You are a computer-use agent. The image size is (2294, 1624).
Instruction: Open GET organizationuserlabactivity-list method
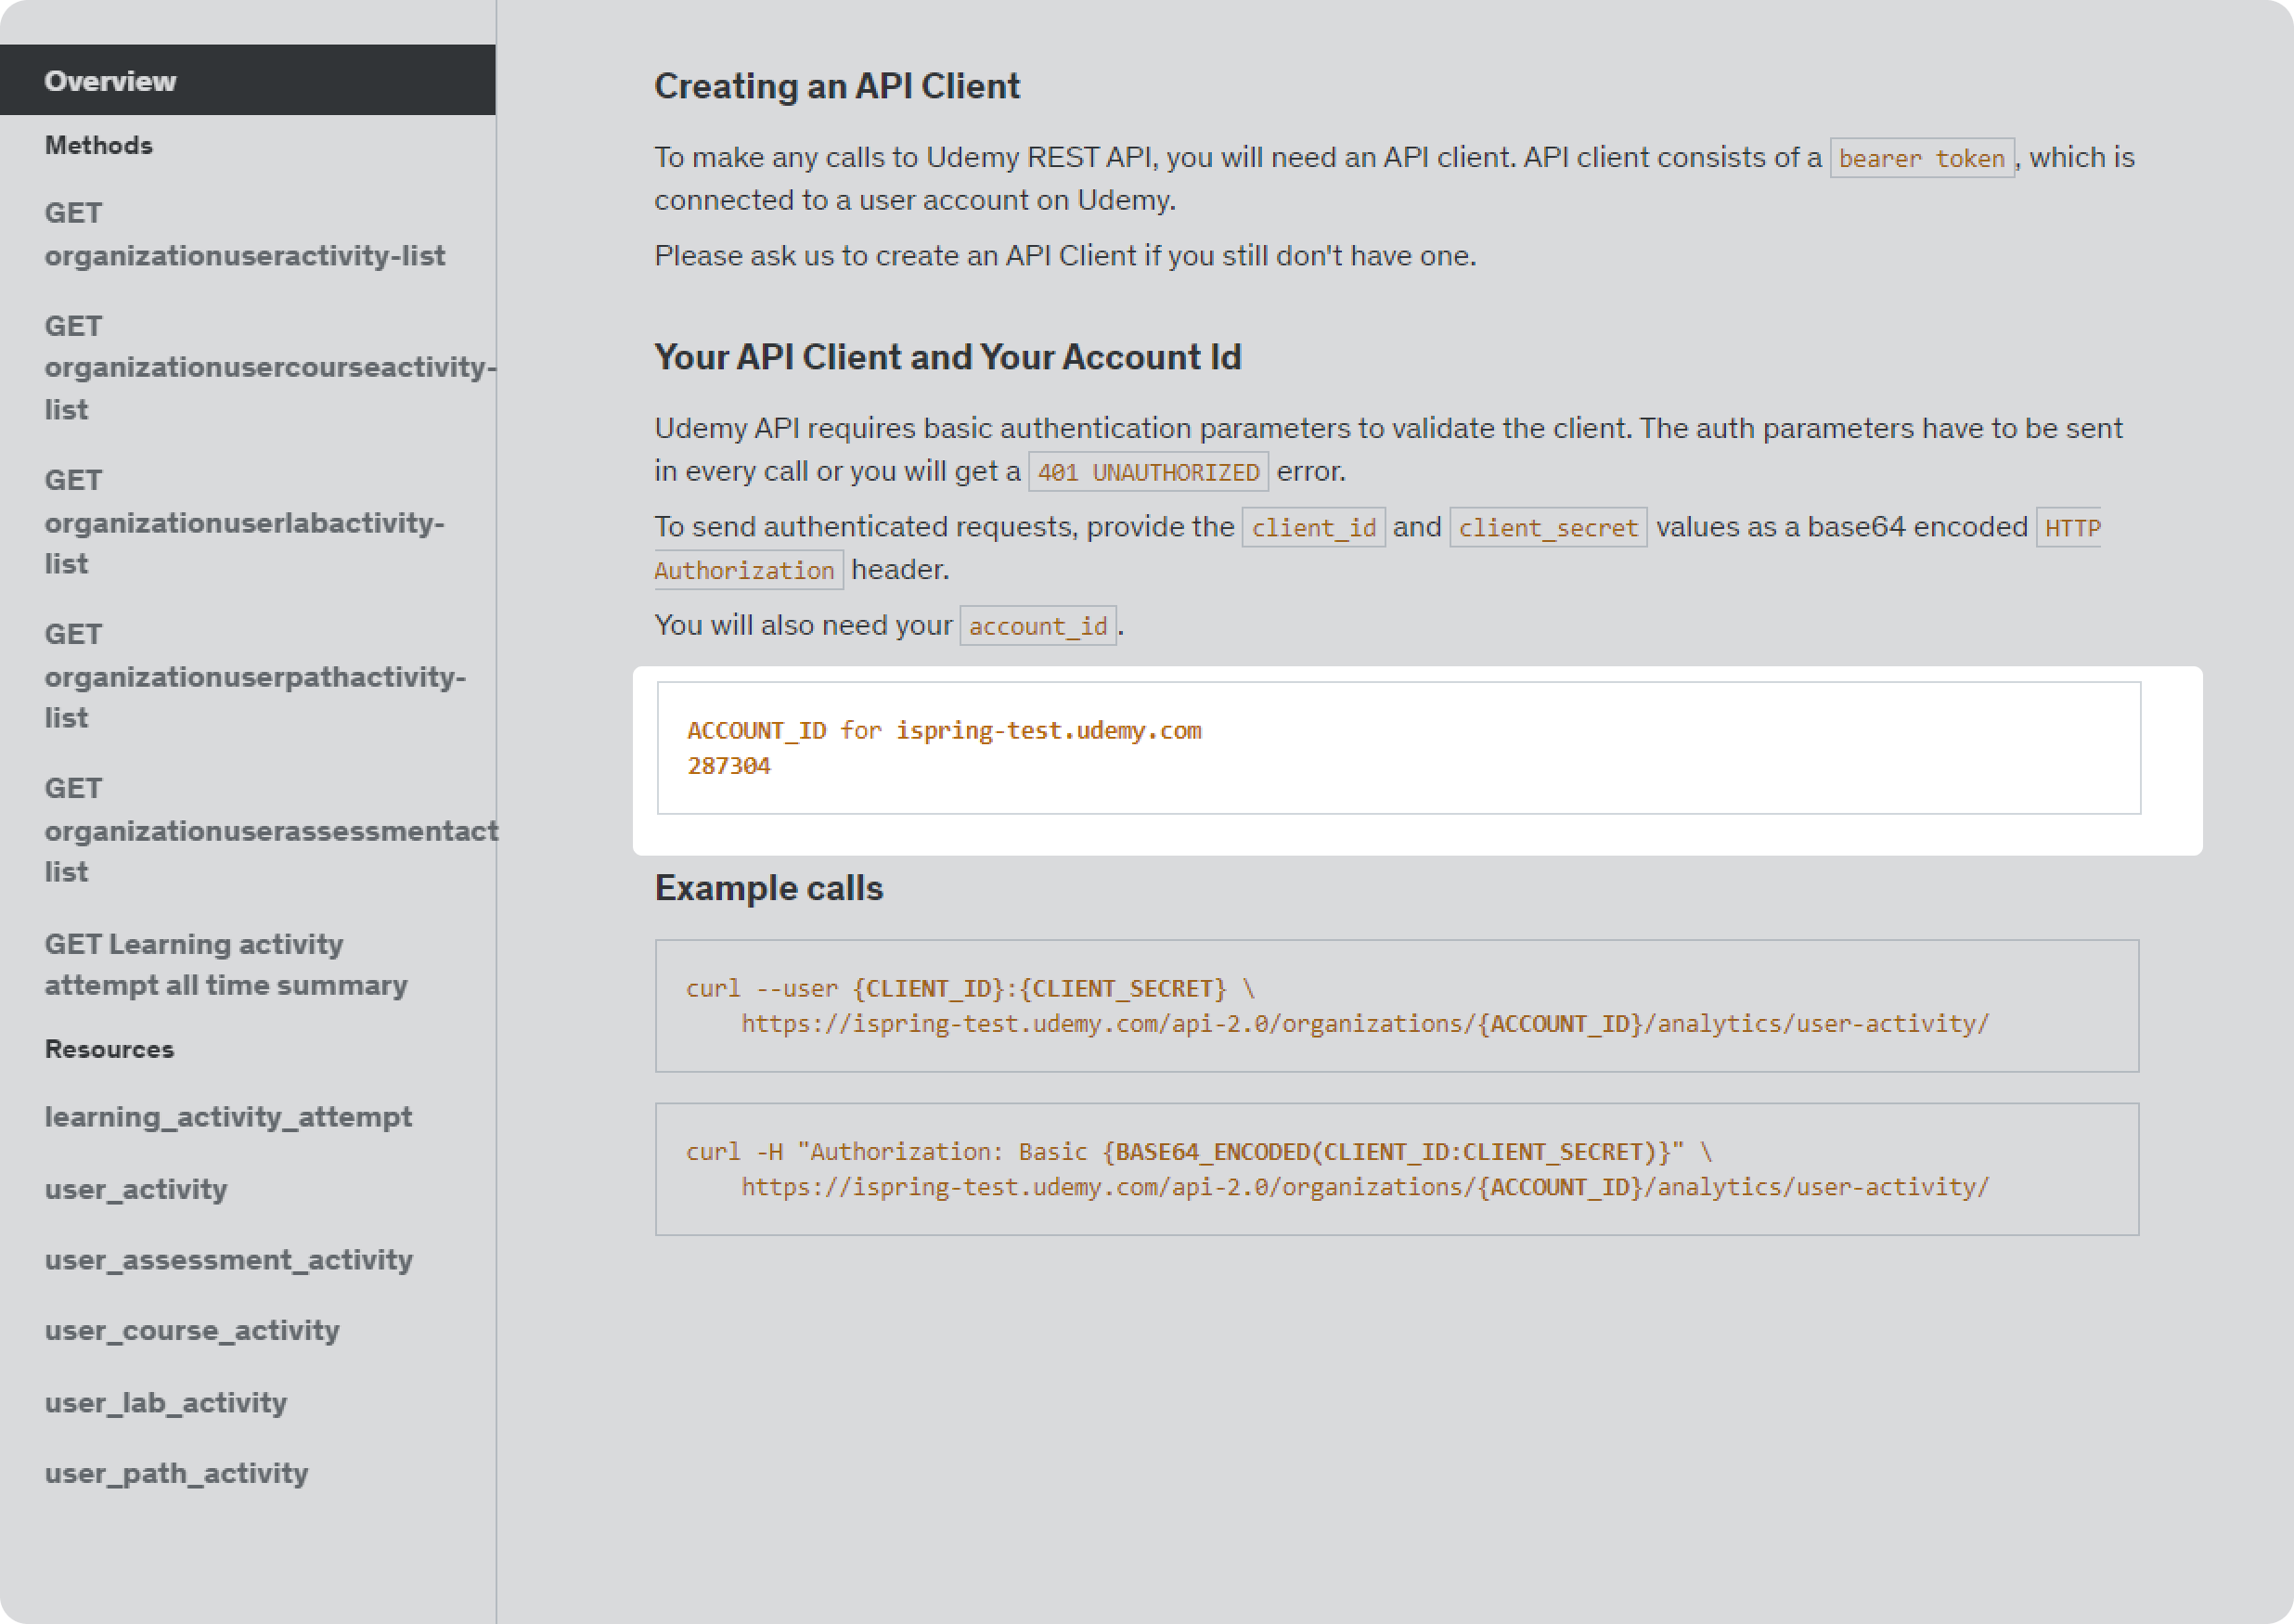[245, 521]
